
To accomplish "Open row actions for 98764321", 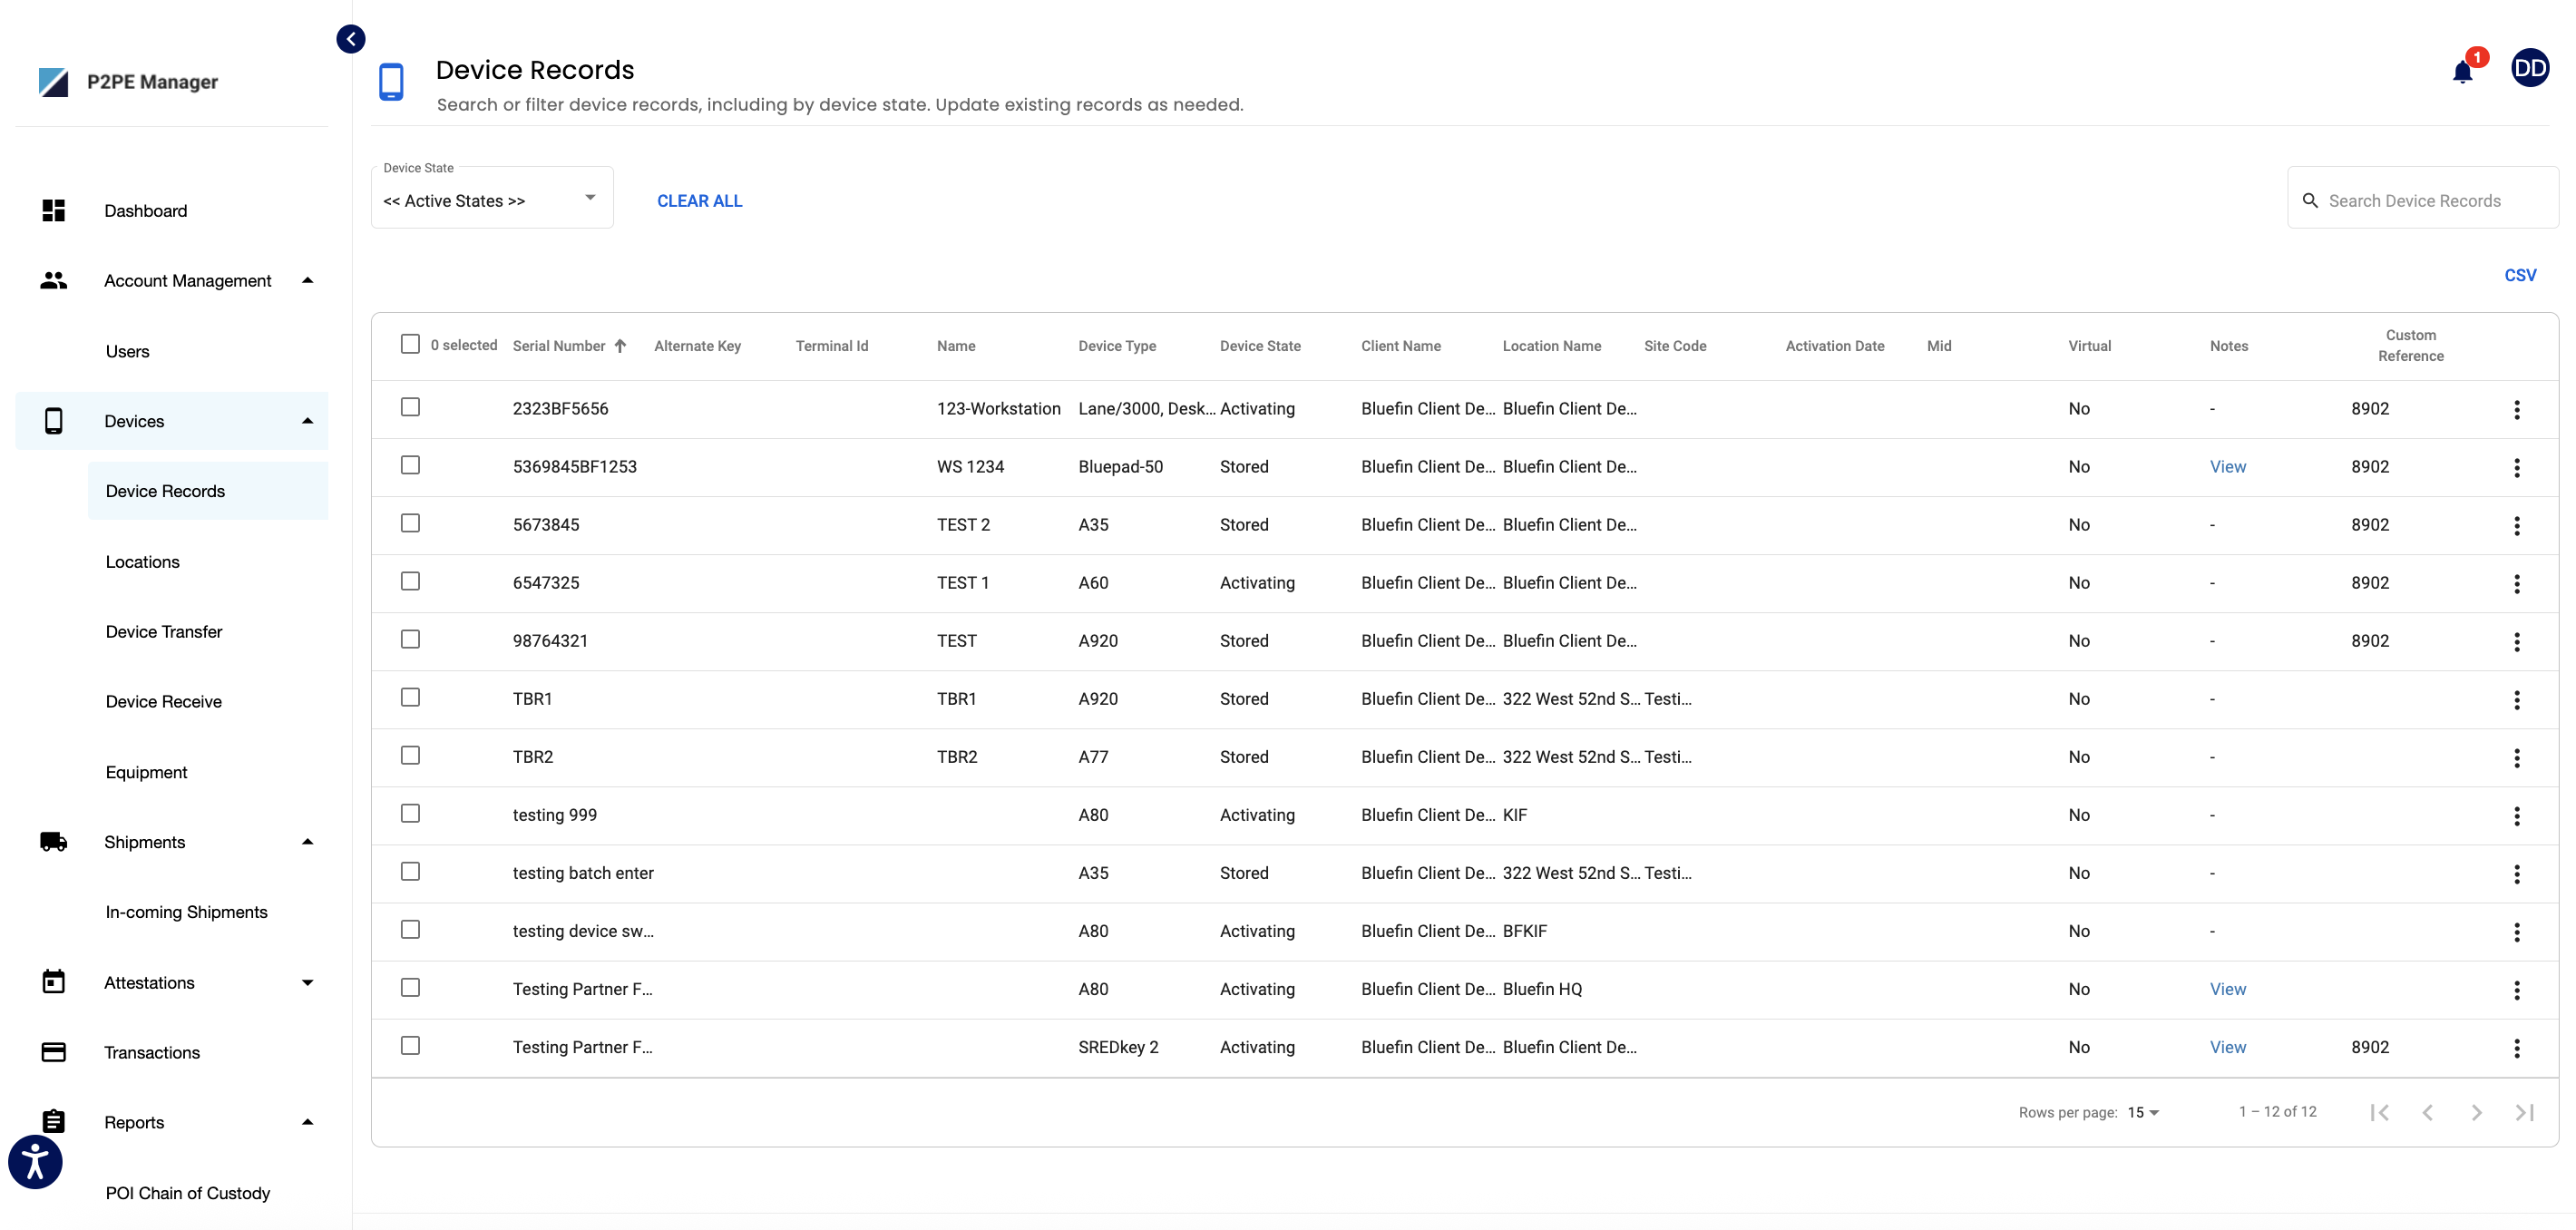I will coord(2517,641).
